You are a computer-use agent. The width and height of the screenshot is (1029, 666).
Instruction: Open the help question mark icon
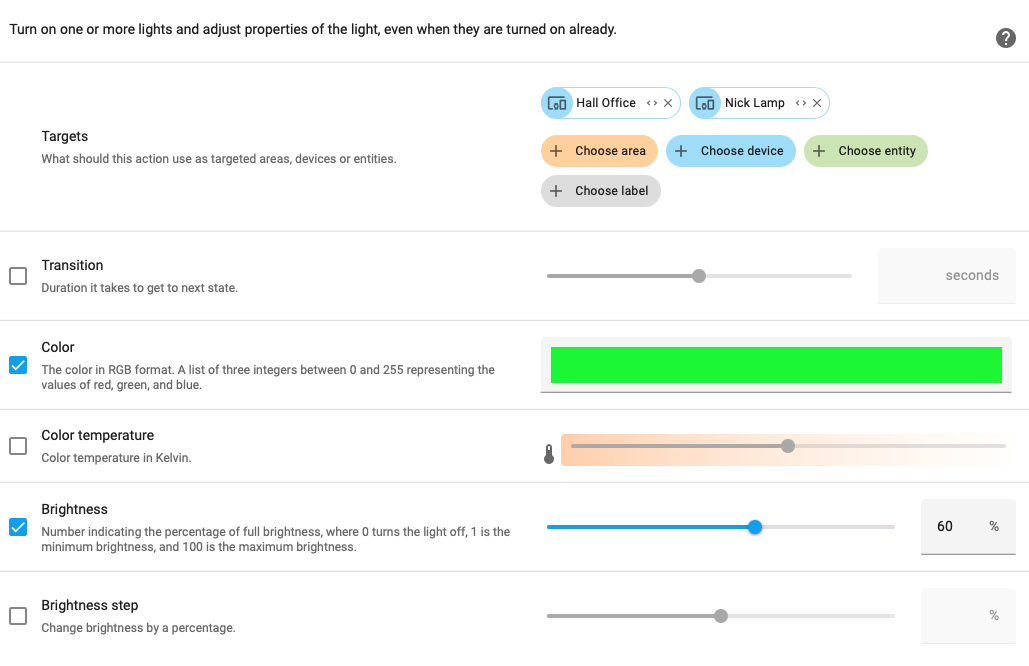tap(1006, 38)
